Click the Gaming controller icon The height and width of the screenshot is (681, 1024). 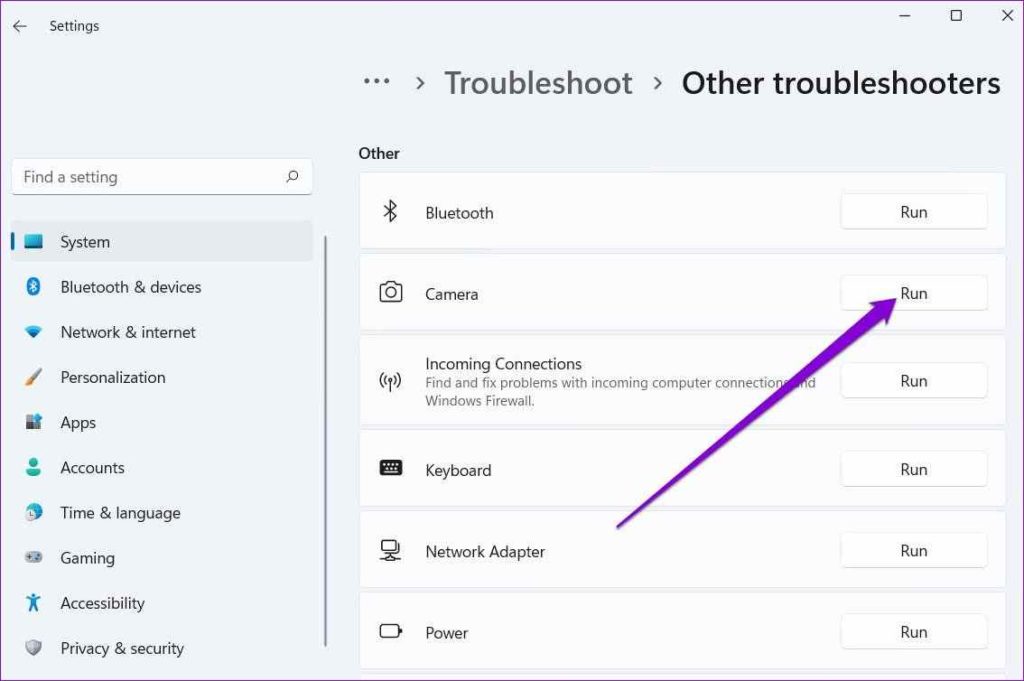(x=33, y=558)
